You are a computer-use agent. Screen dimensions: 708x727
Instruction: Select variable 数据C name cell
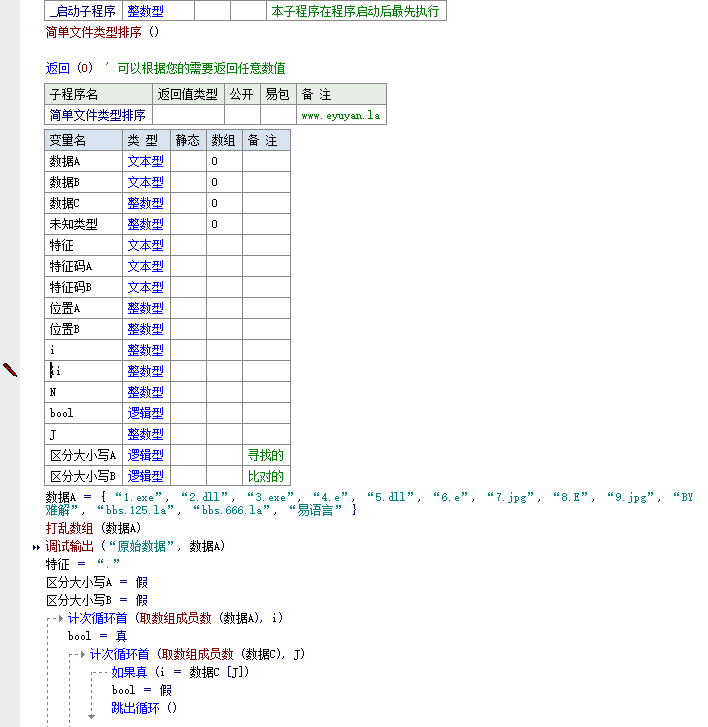pyautogui.click(x=83, y=203)
